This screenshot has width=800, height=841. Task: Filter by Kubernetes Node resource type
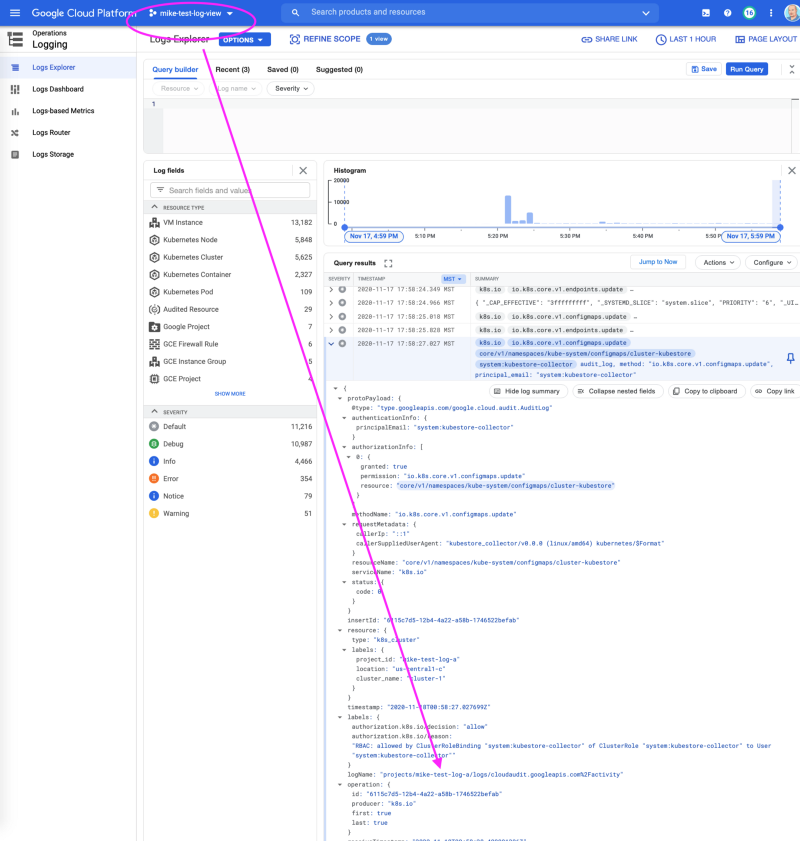231,240
